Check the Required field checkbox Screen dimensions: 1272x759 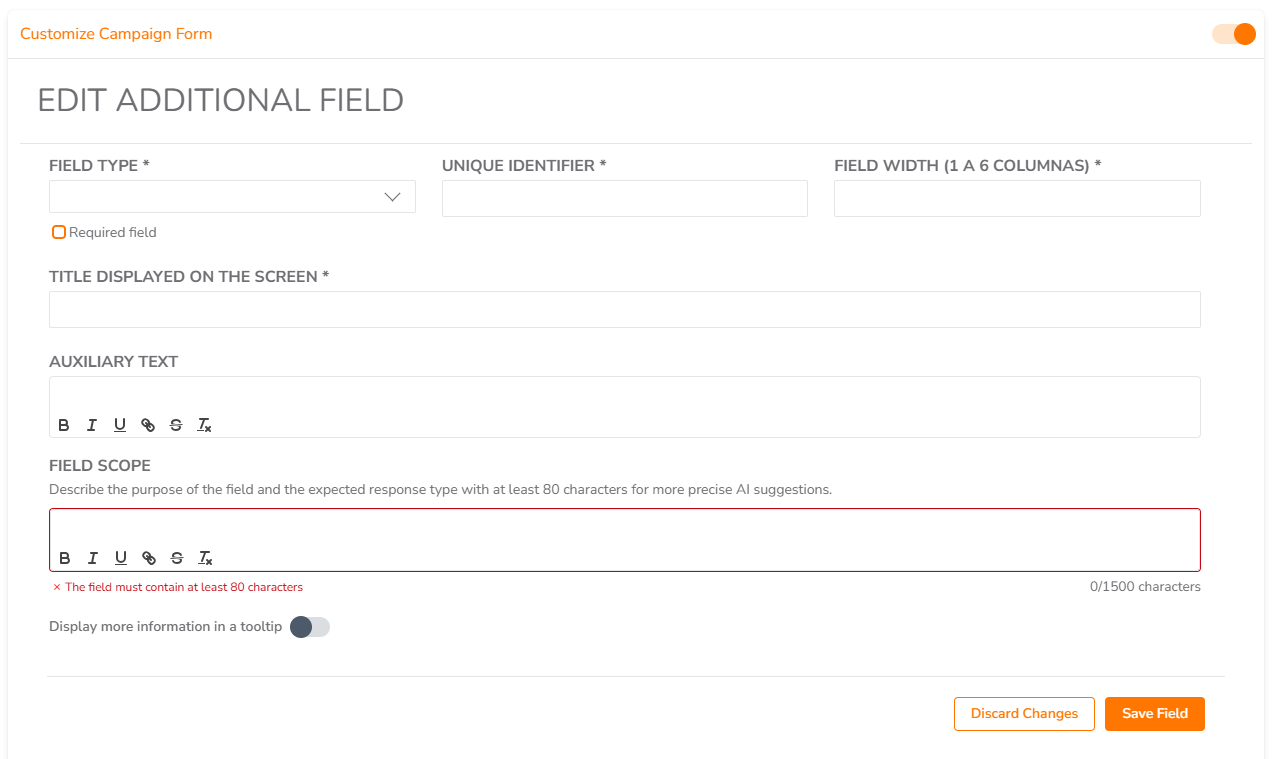pos(59,232)
